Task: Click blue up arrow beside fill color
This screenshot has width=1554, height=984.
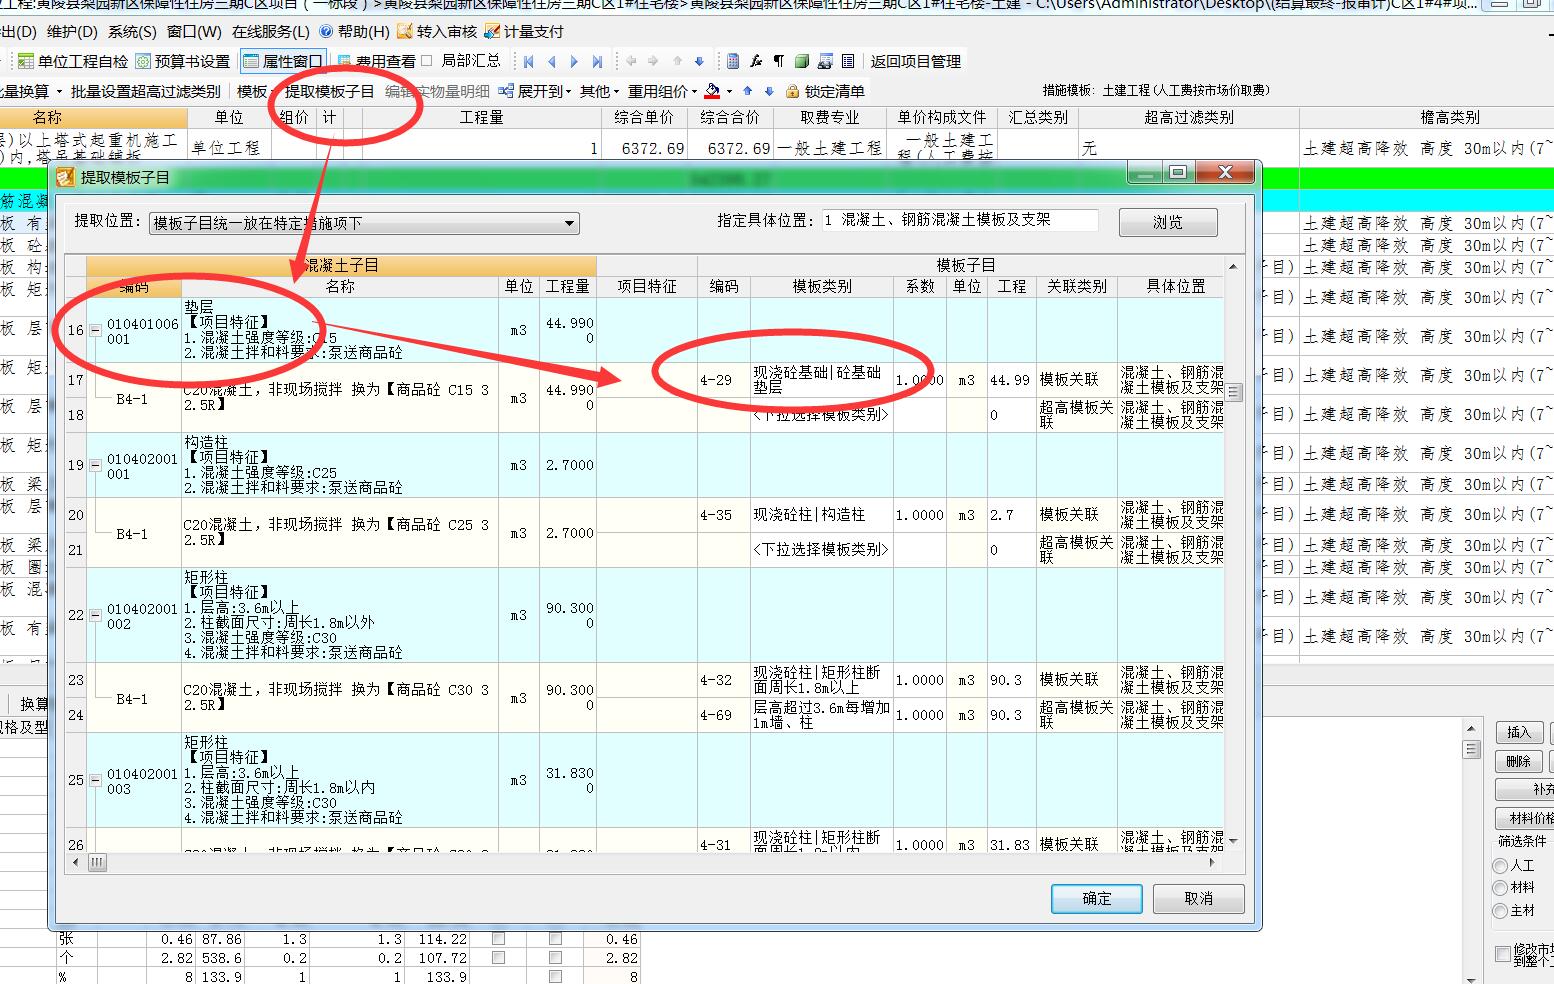Action: point(748,91)
